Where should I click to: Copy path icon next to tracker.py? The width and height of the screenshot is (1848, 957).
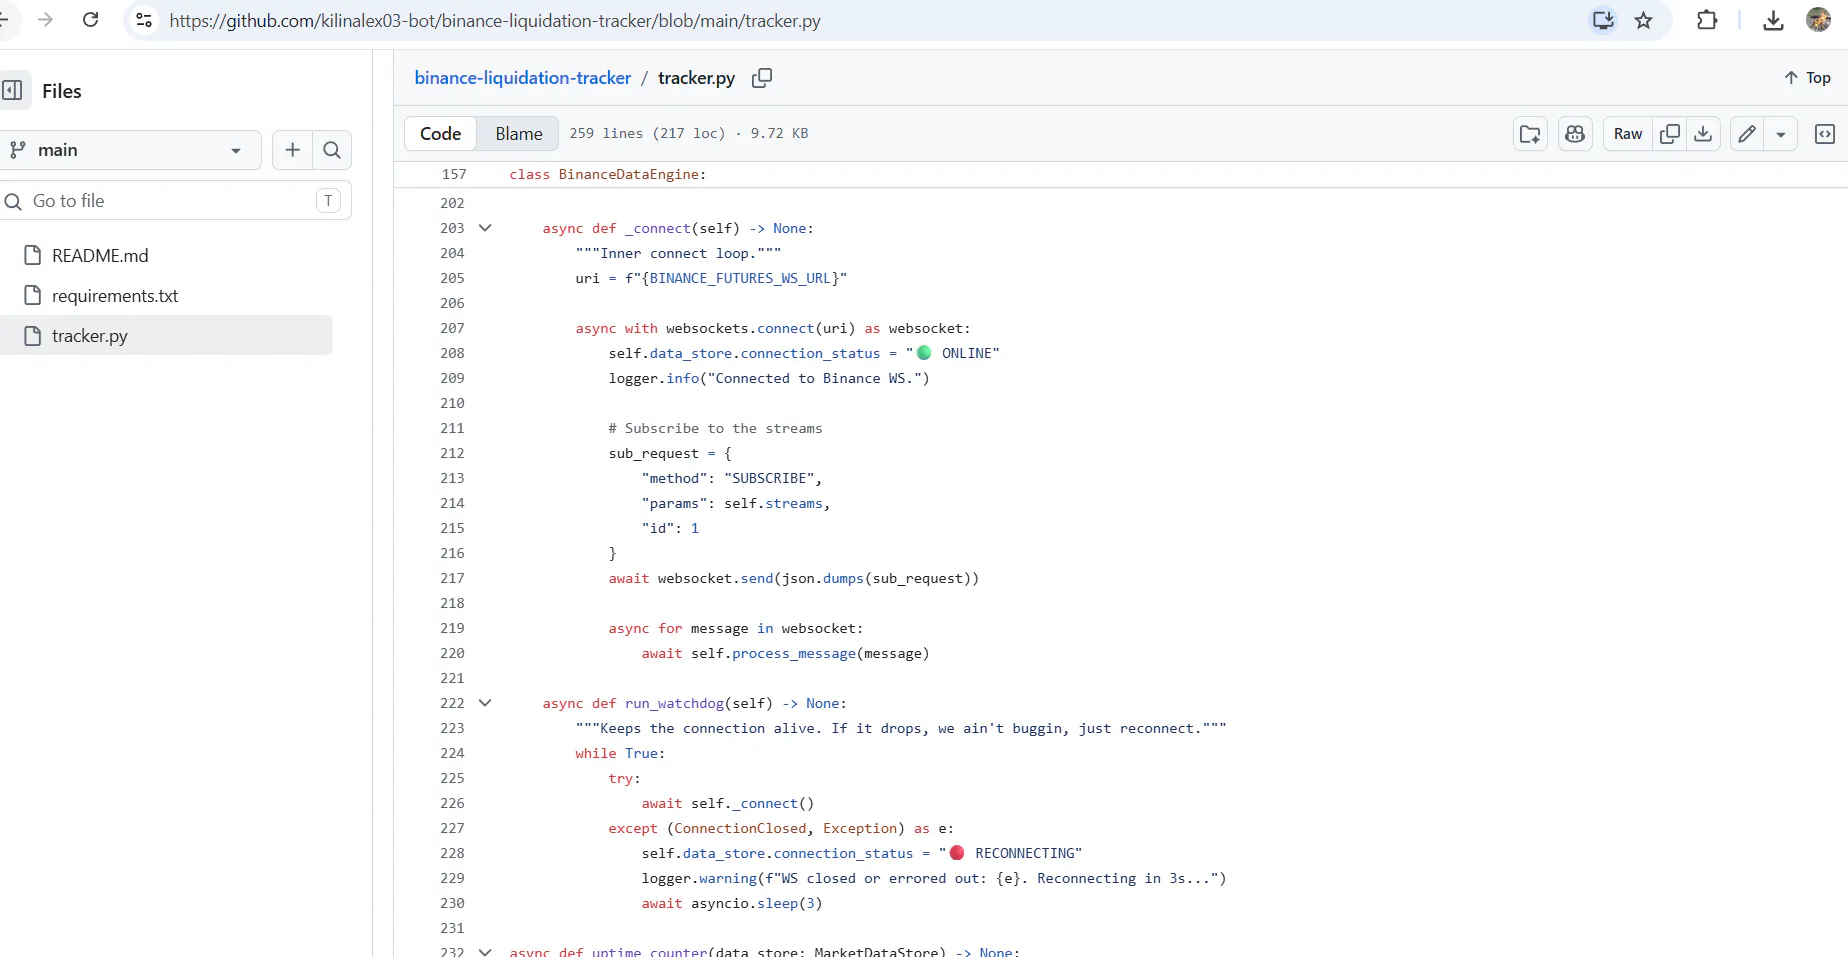click(762, 78)
